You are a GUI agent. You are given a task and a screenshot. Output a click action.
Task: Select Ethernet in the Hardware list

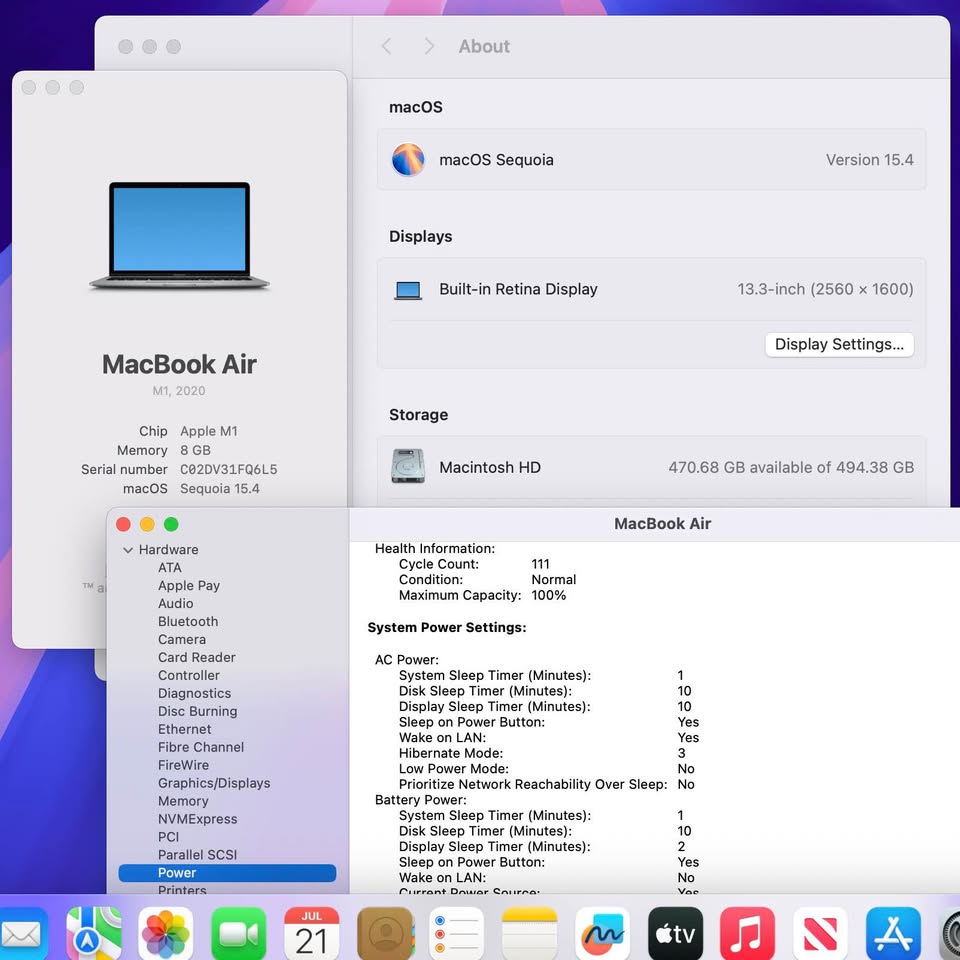pos(184,729)
